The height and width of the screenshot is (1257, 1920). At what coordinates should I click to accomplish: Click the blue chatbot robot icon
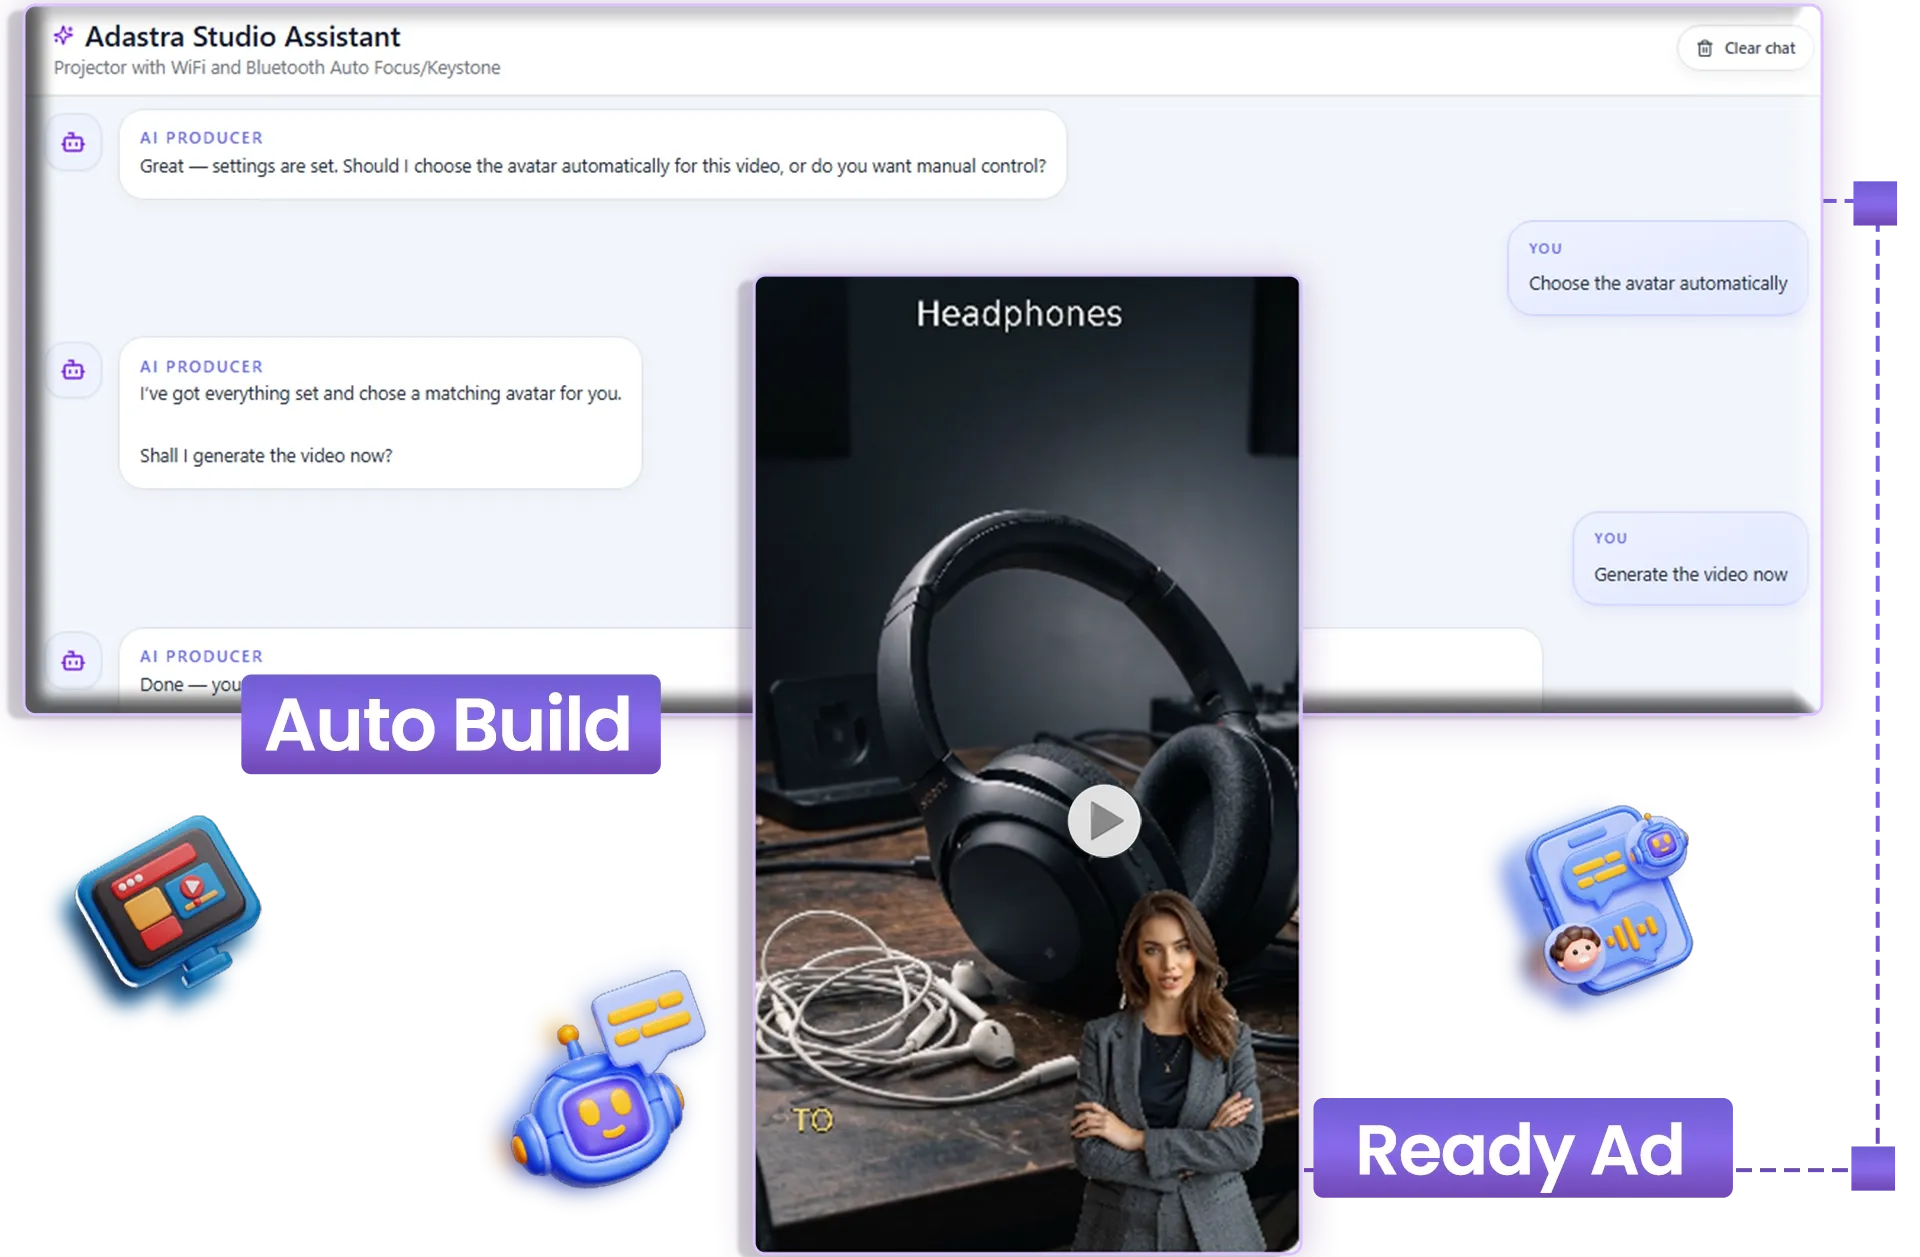tap(607, 1081)
